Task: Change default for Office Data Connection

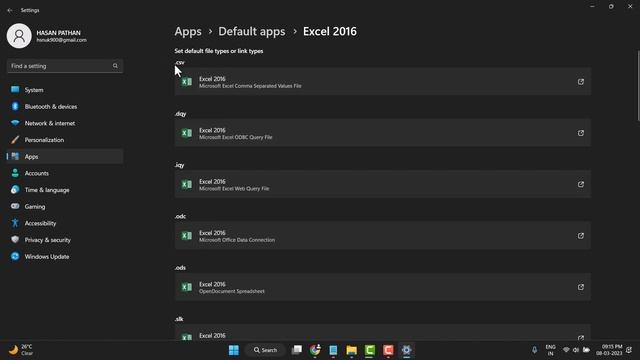Action: click(x=382, y=236)
